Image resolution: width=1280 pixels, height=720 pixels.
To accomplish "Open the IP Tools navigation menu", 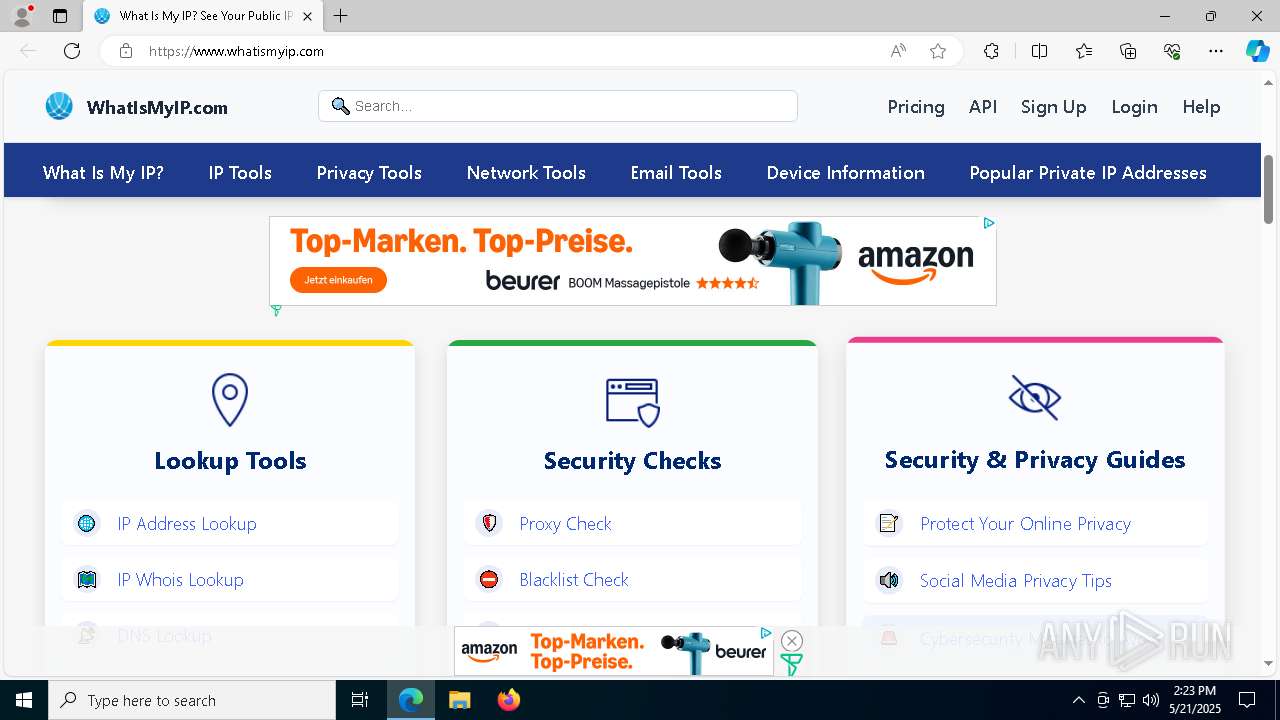I will pos(240,173).
